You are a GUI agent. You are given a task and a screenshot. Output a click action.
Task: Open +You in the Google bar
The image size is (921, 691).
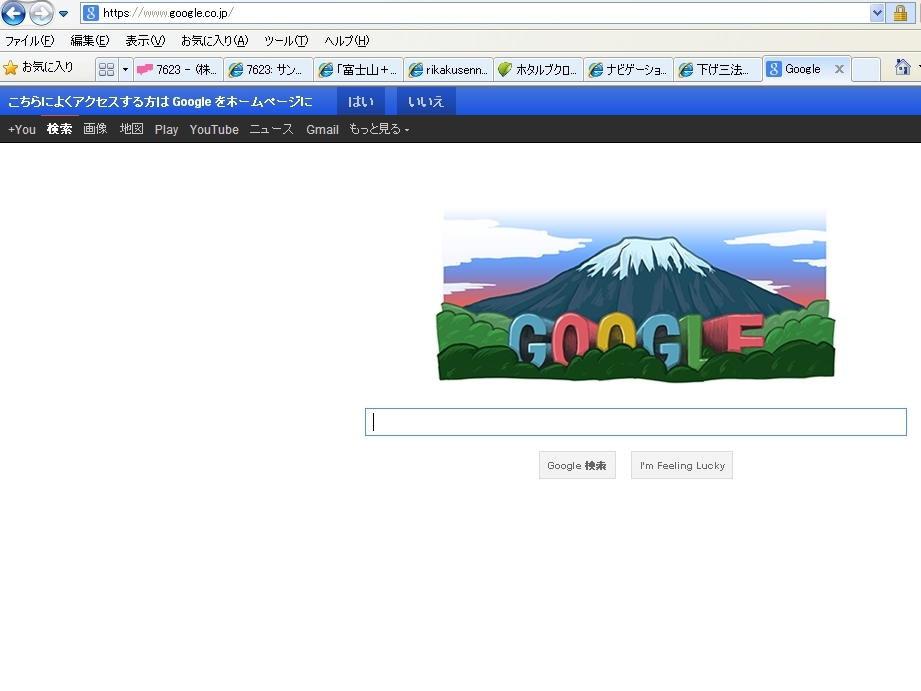pyautogui.click(x=22, y=129)
